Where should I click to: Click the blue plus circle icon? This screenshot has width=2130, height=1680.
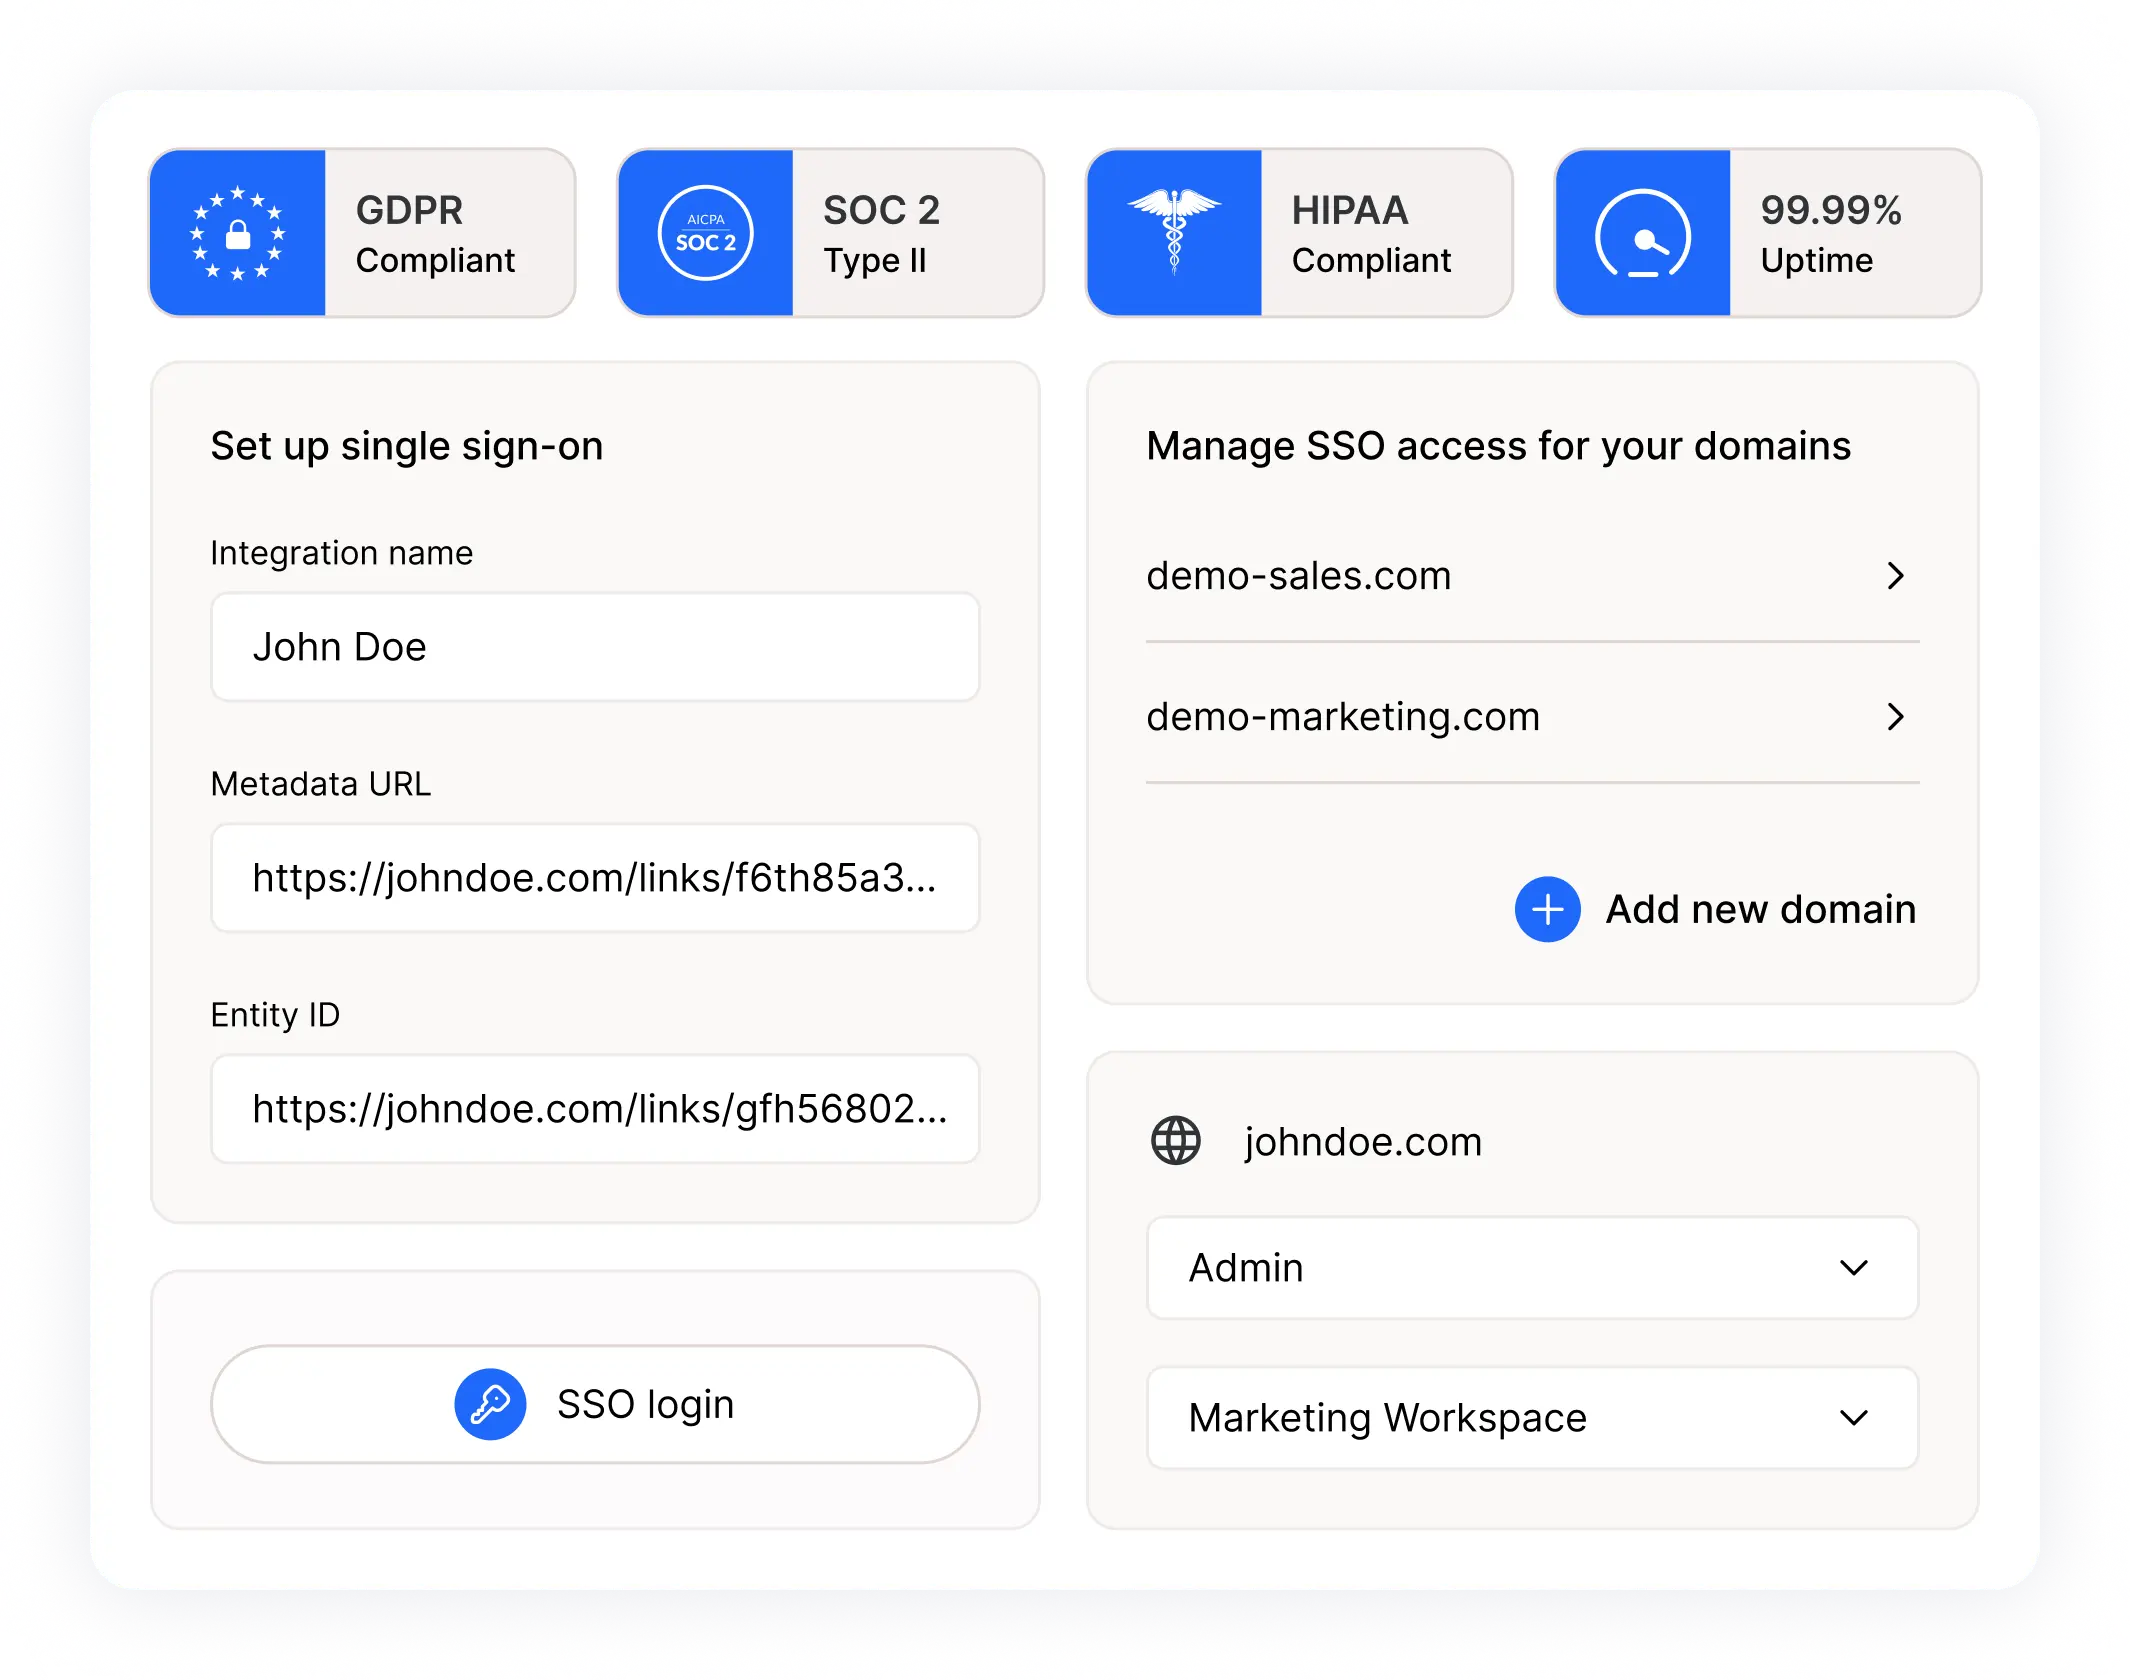coord(1547,909)
